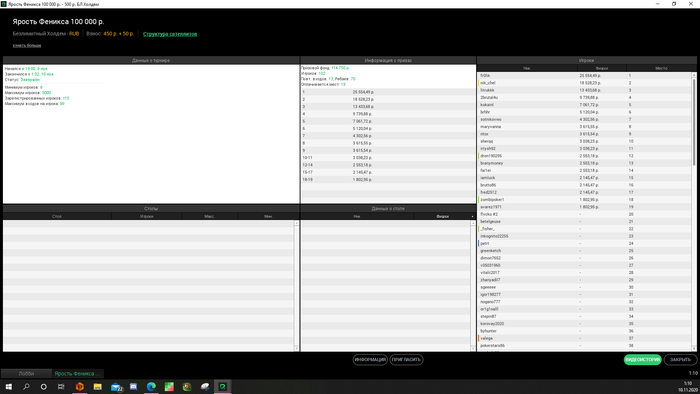
Task: Open Windows Start menu
Action: pyautogui.click(x=8, y=387)
